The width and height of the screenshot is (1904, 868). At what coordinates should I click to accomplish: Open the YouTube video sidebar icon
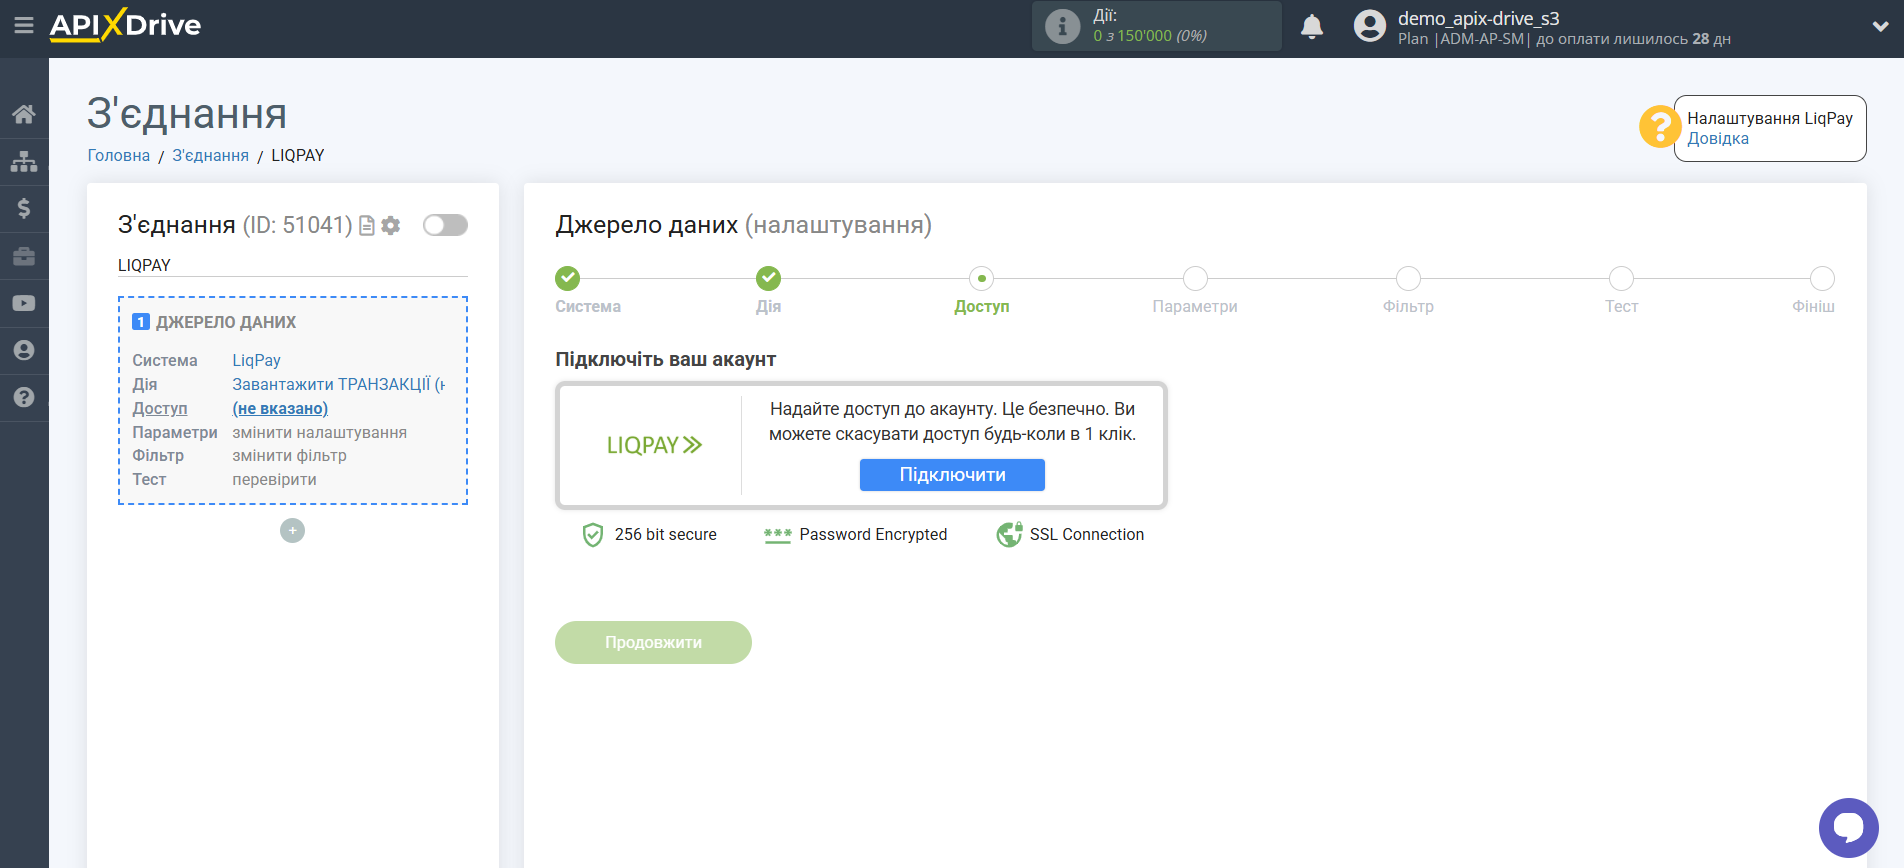[24, 303]
